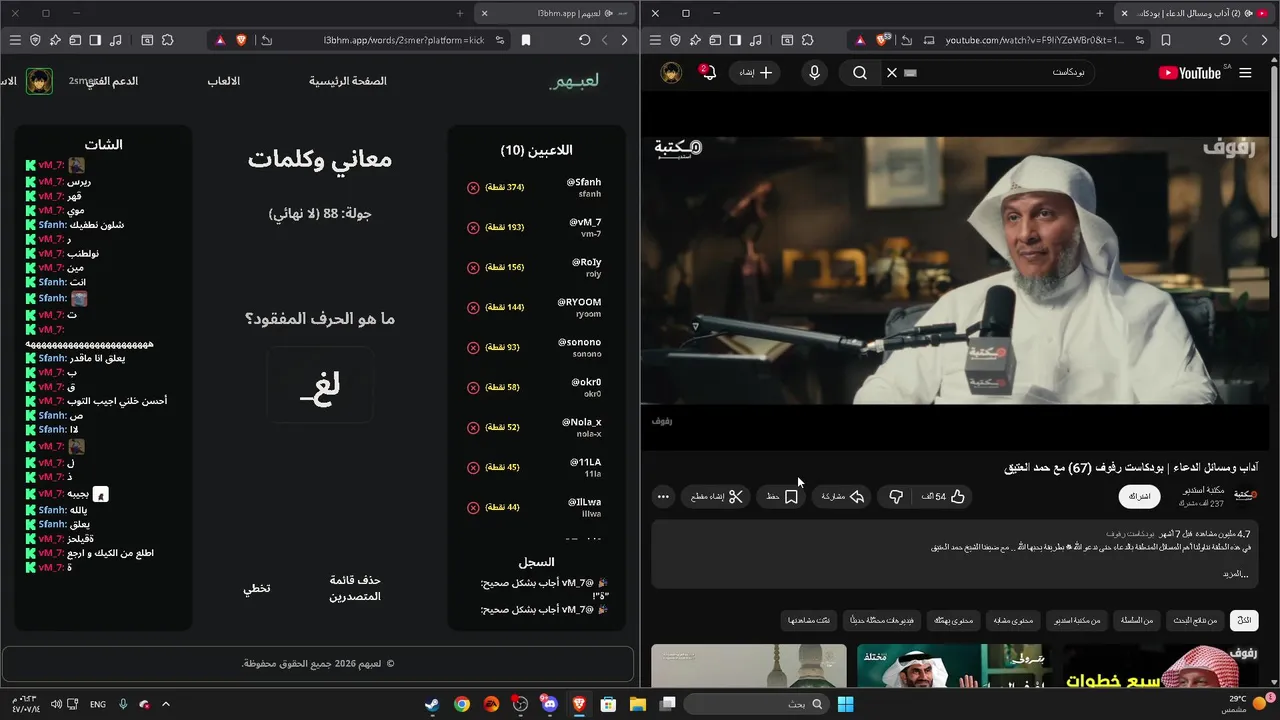
Task: Open new tab in YouTube window
Action: pyautogui.click(x=1100, y=13)
